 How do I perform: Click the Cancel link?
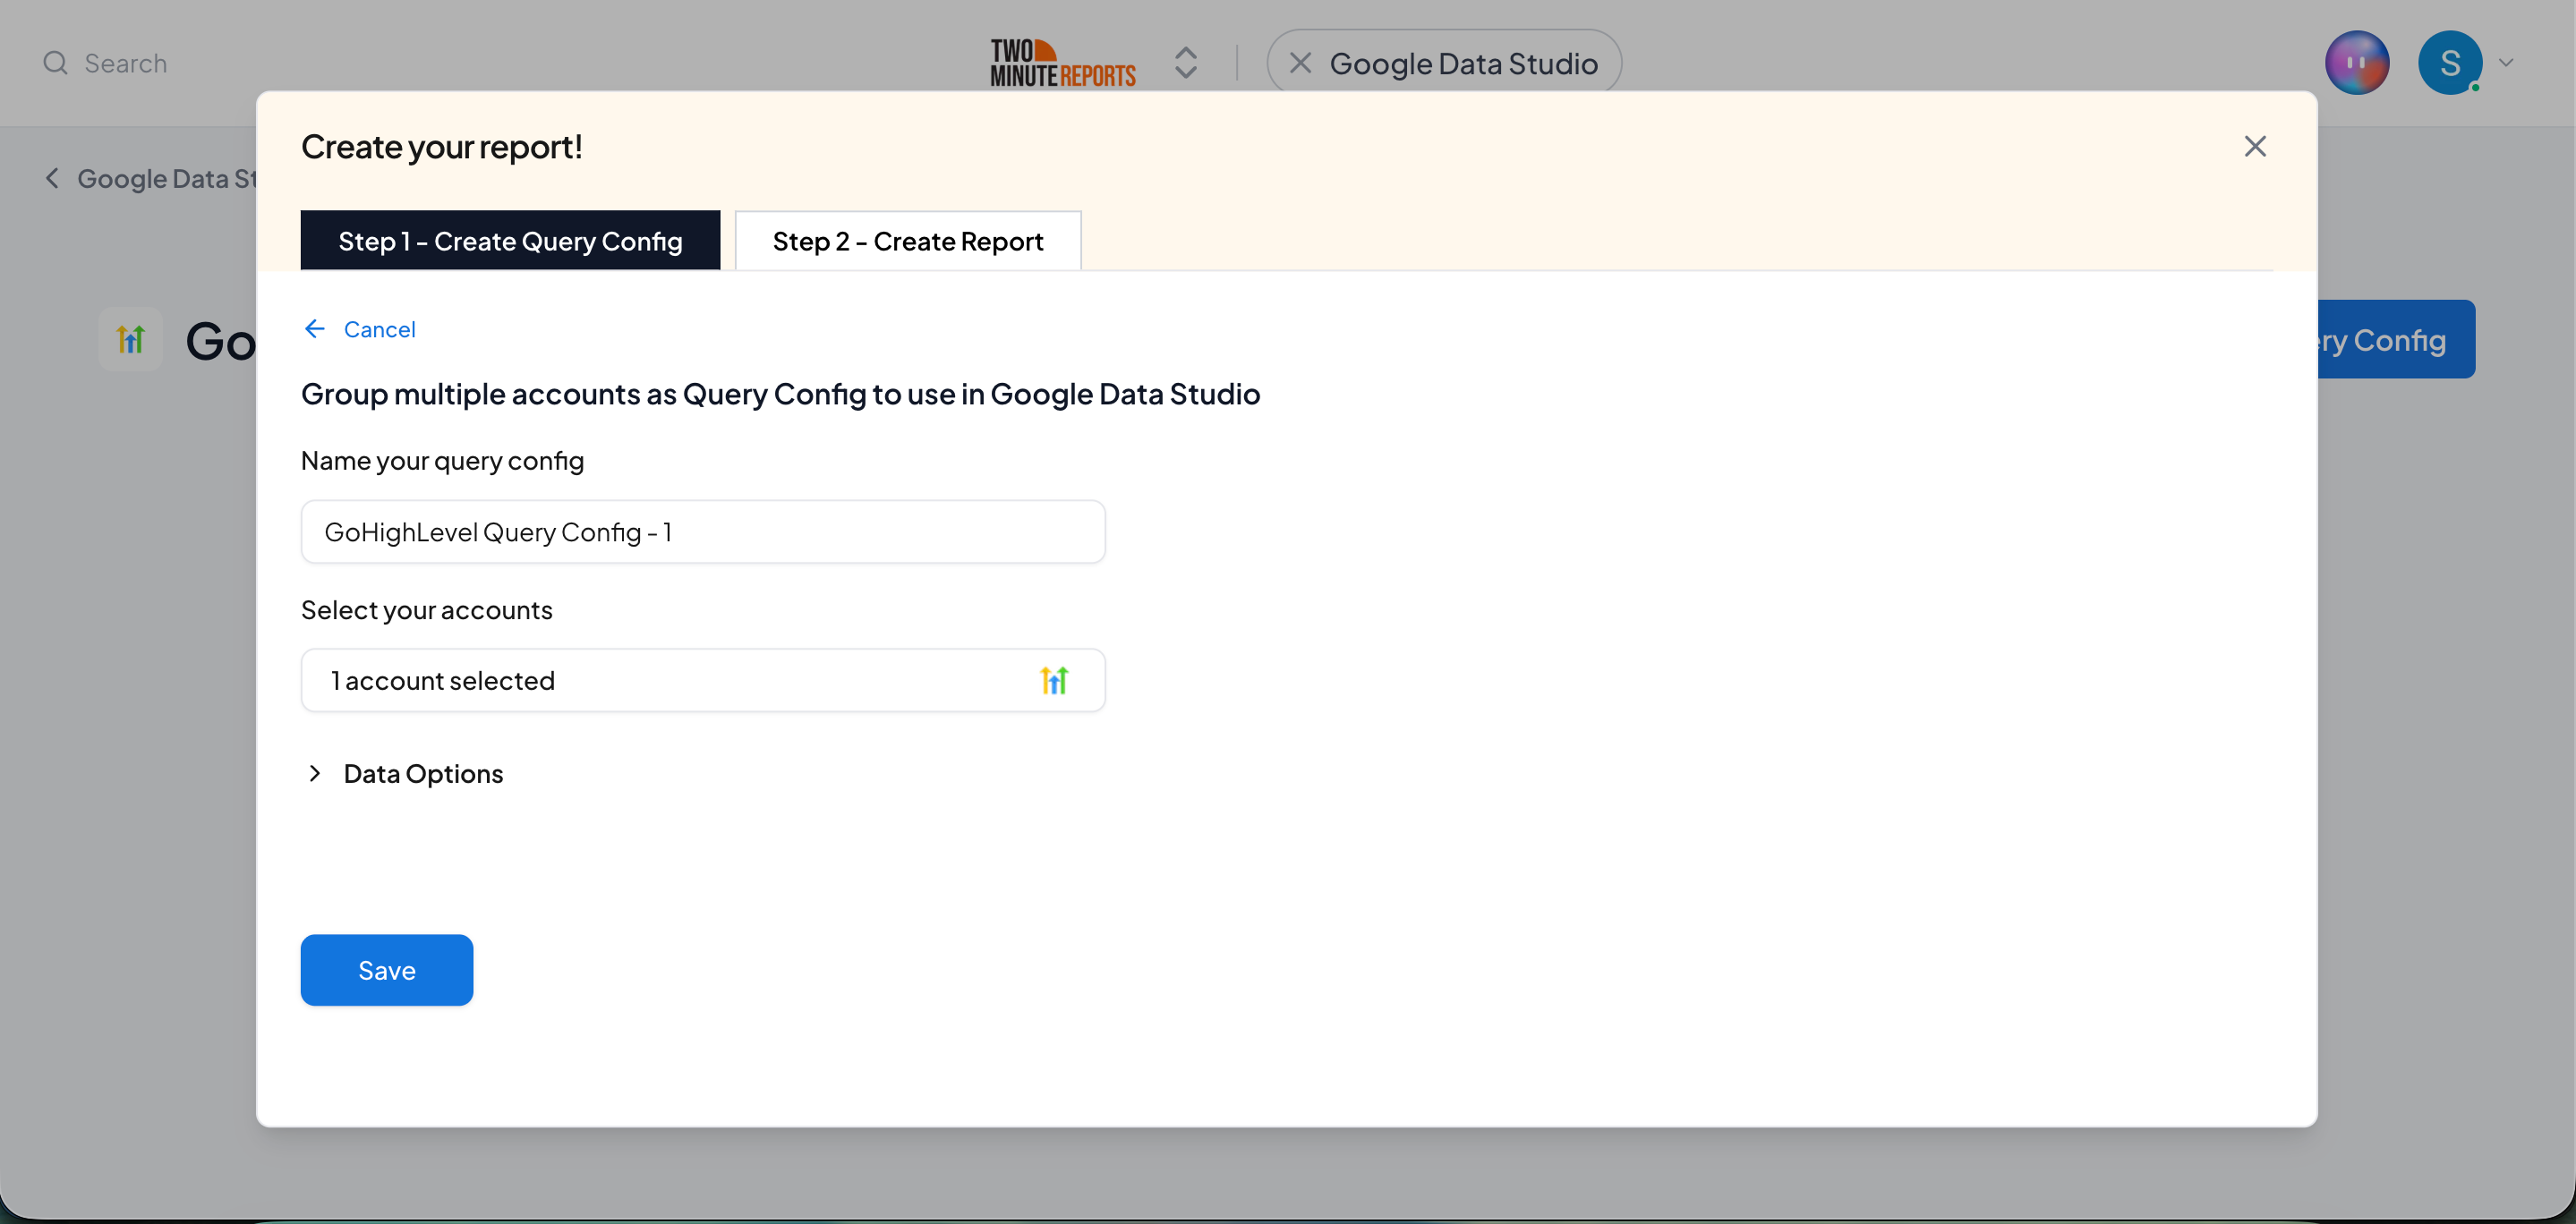(379, 329)
